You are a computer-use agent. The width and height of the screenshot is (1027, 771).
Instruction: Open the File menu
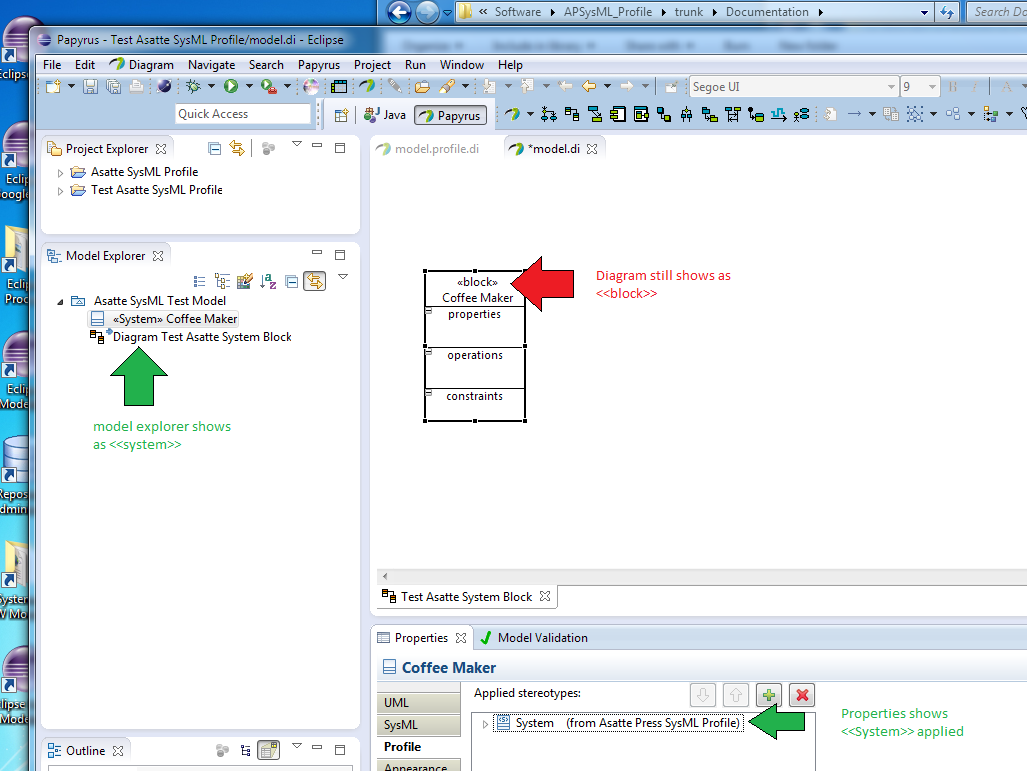[x=52, y=65]
